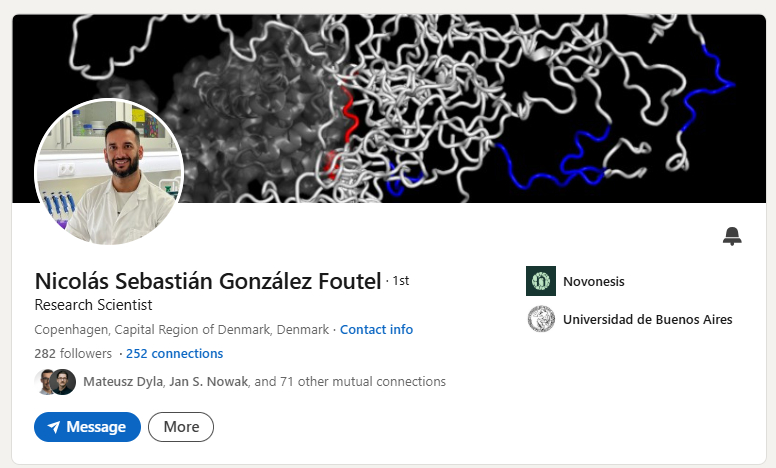Select the second mutual connection avatar
The height and width of the screenshot is (468, 776).
coord(64,382)
